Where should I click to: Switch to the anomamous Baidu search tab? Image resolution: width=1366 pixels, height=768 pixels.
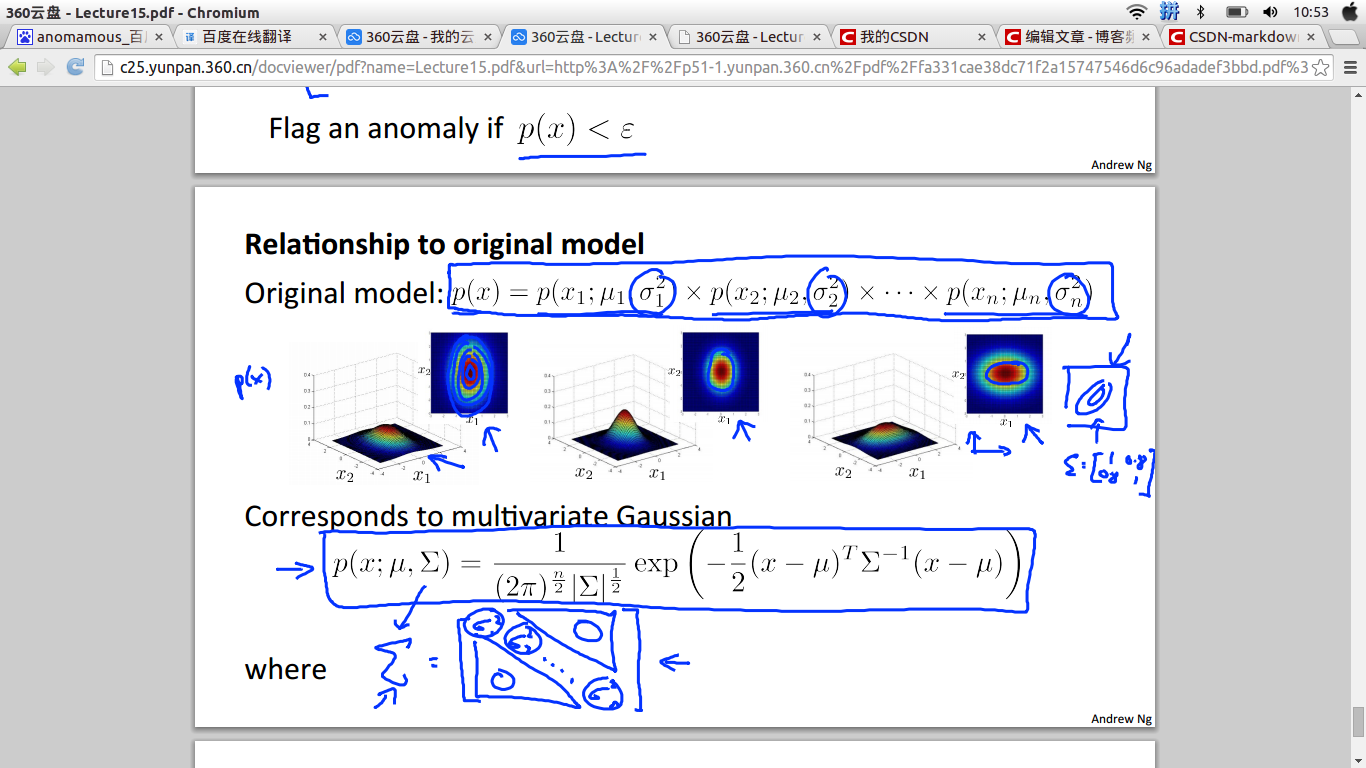point(90,37)
